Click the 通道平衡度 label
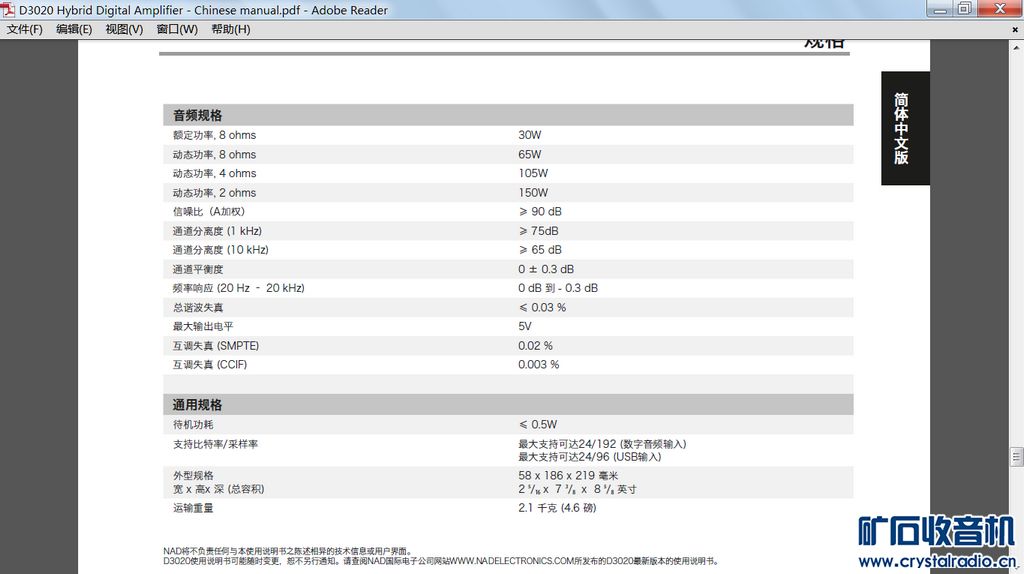The width and height of the screenshot is (1024, 574). pos(198,269)
